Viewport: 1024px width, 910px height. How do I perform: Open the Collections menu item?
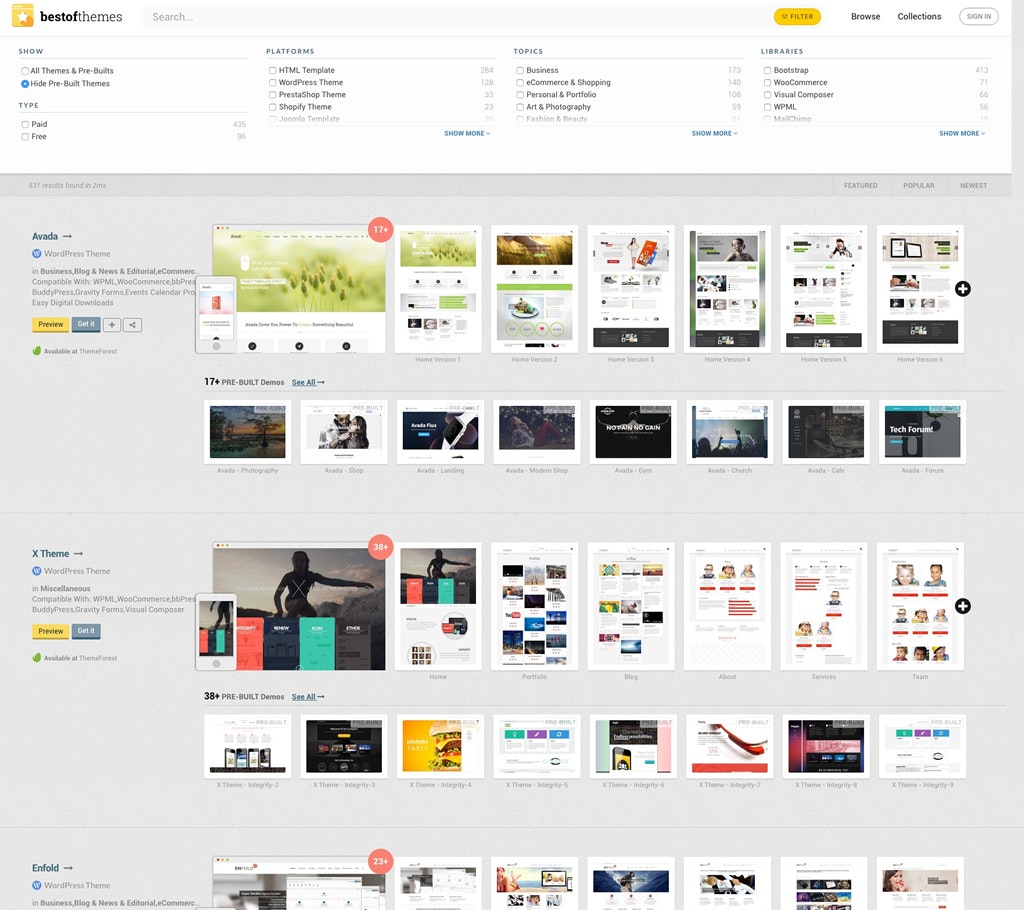click(x=919, y=16)
